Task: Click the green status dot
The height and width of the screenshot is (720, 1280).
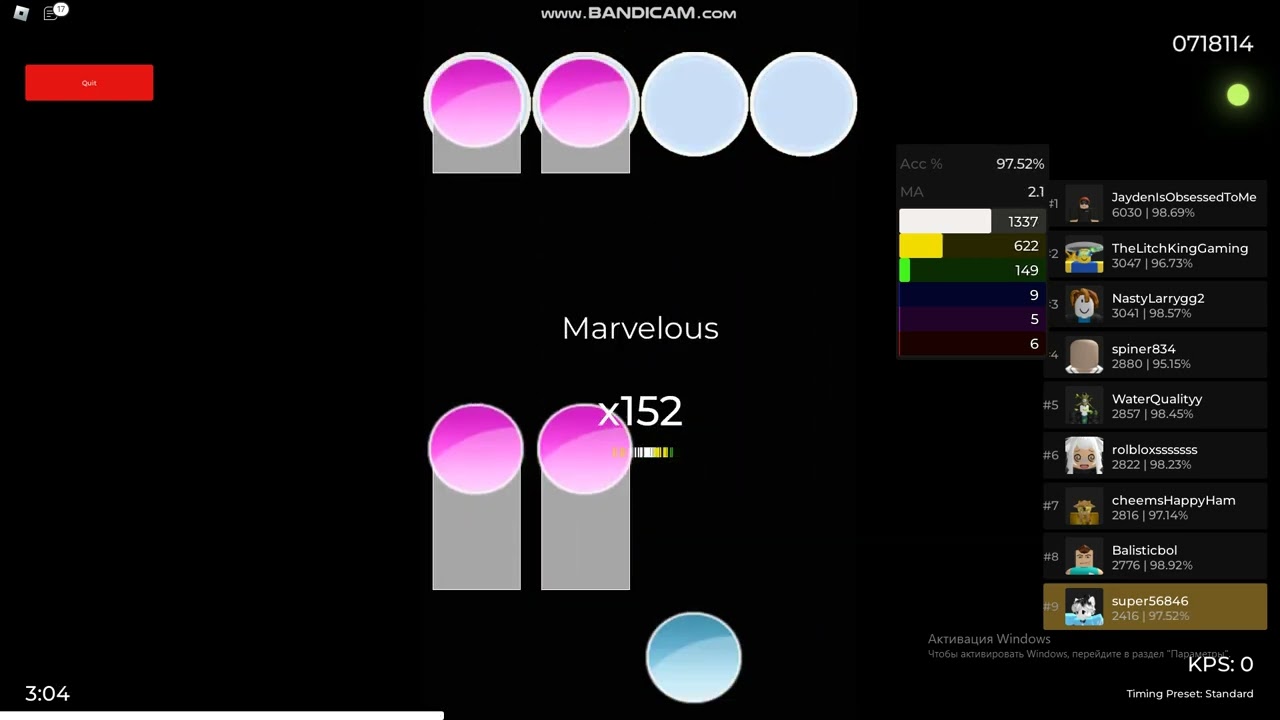Action: (x=1238, y=95)
